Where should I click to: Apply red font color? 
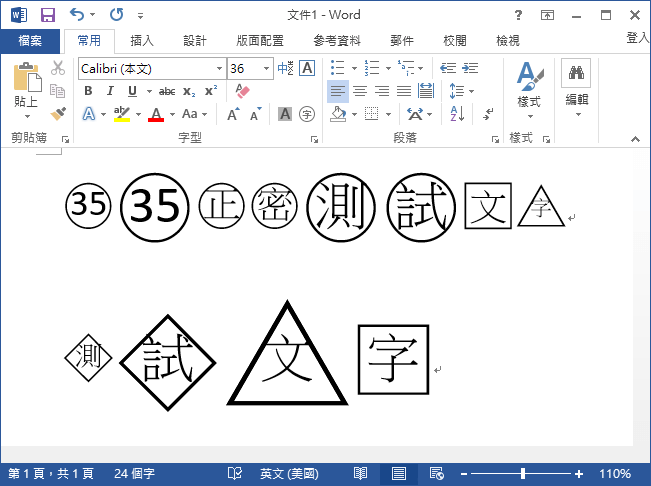(x=156, y=114)
